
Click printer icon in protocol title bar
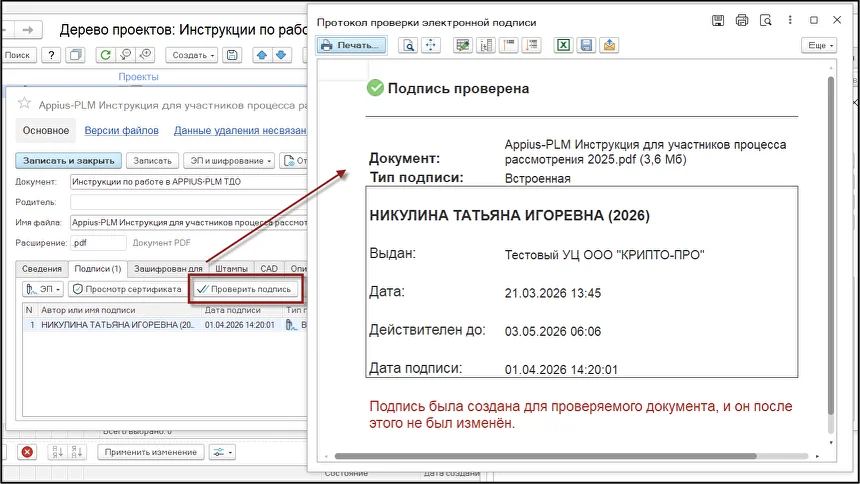coord(742,20)
